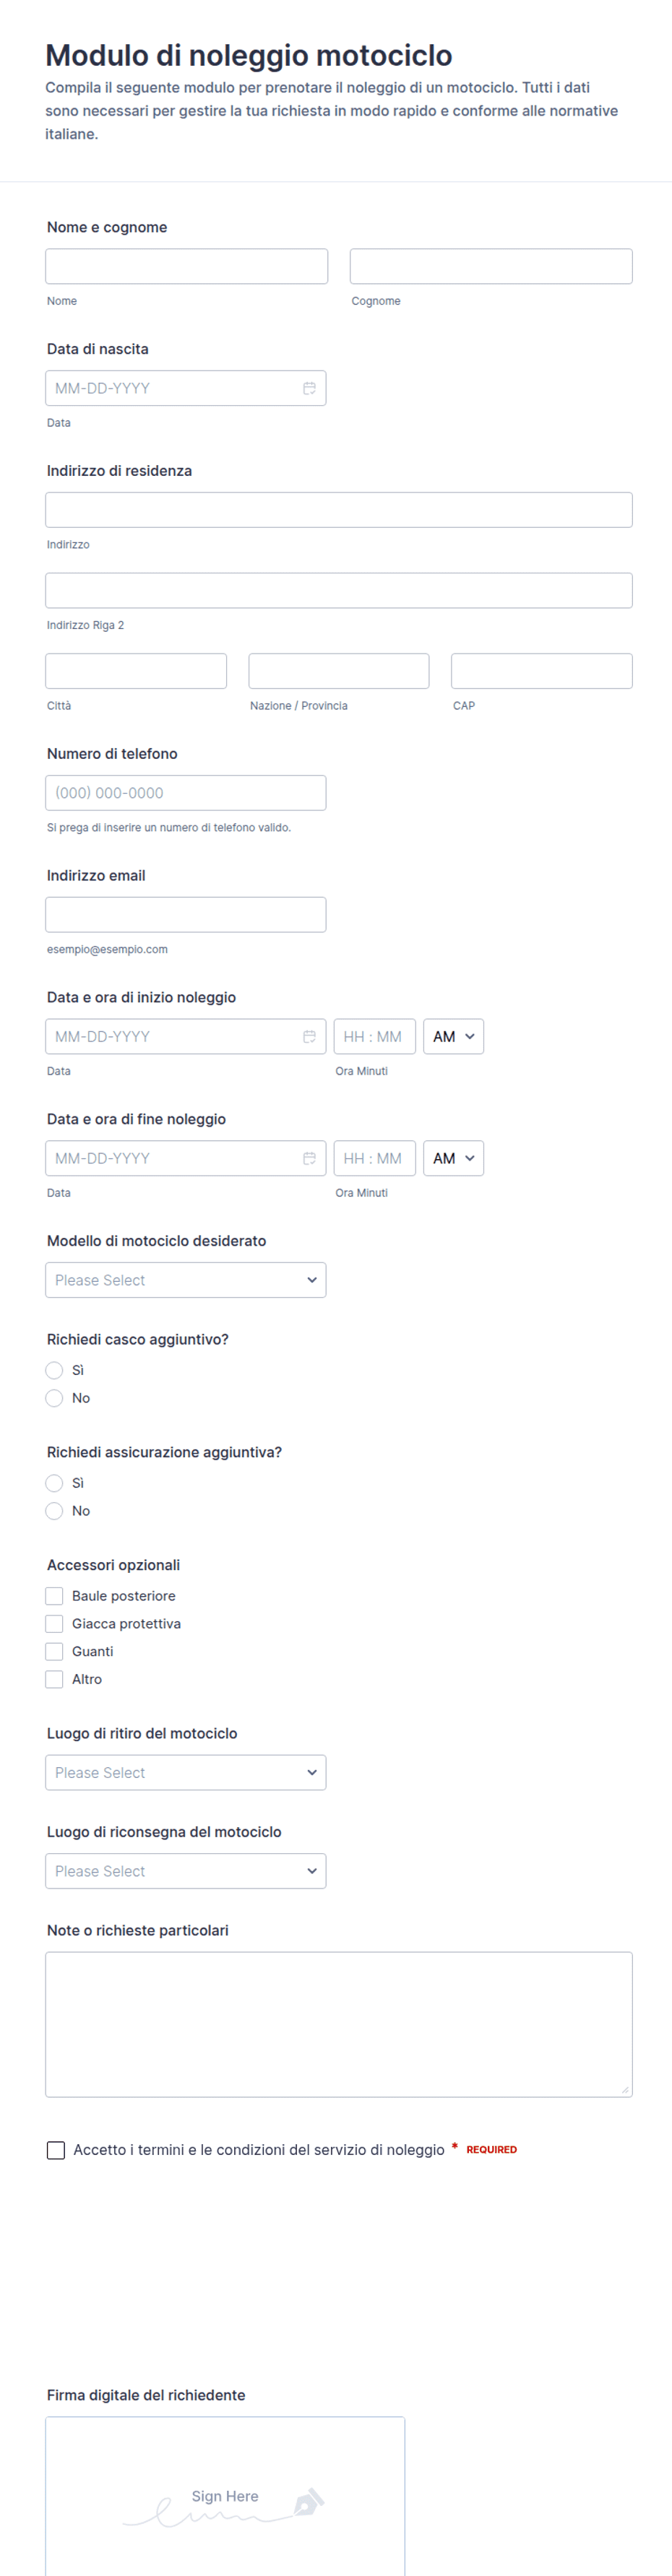Click the Numero di telefono field

click(186, 793)
